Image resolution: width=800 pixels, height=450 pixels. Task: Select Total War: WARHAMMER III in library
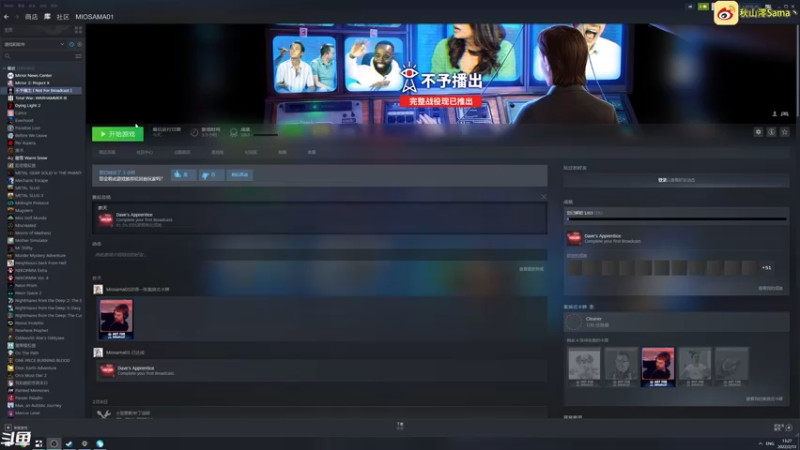click(42, 98)
